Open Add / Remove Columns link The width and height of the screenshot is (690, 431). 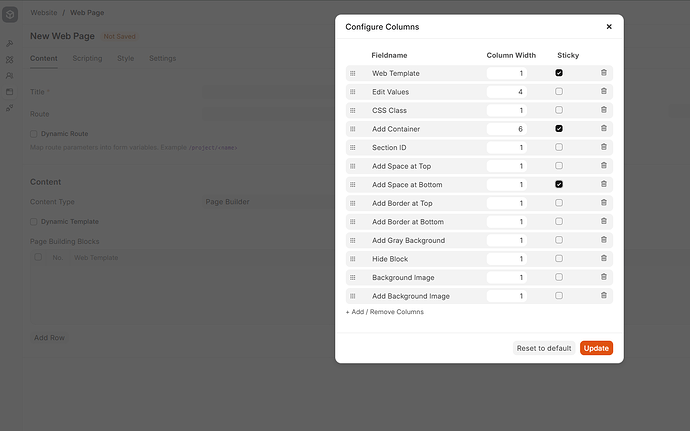[385, 312]
